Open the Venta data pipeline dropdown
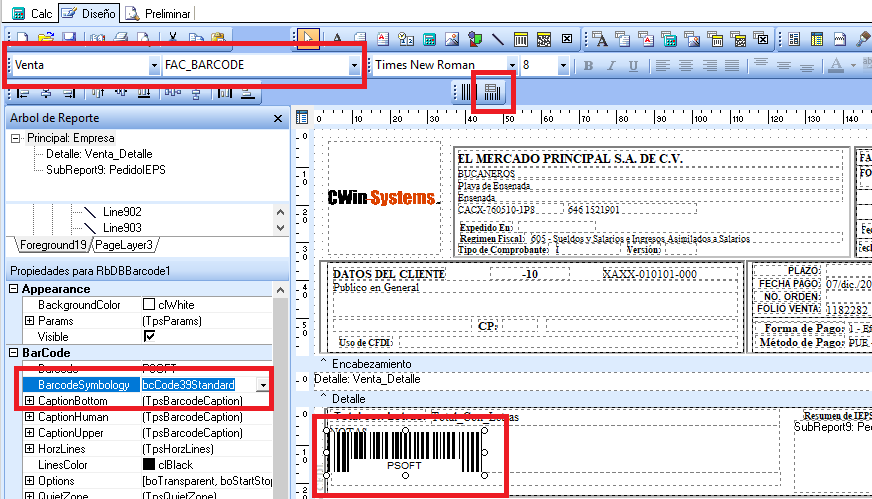This screenshot has width=872, height=499. click(154, 65)
